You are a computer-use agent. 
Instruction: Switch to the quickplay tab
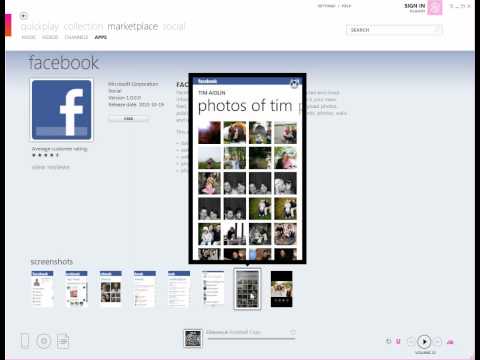(x=40, y=26)
